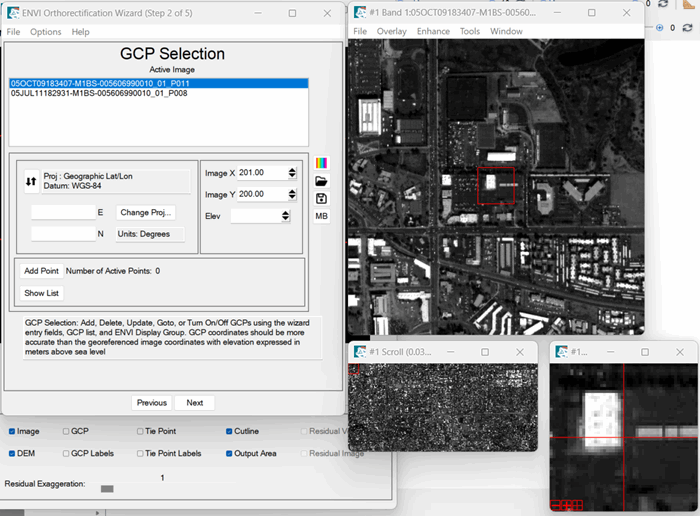
Task: Open the Overlay menu in display window
Action: [392, 31]
